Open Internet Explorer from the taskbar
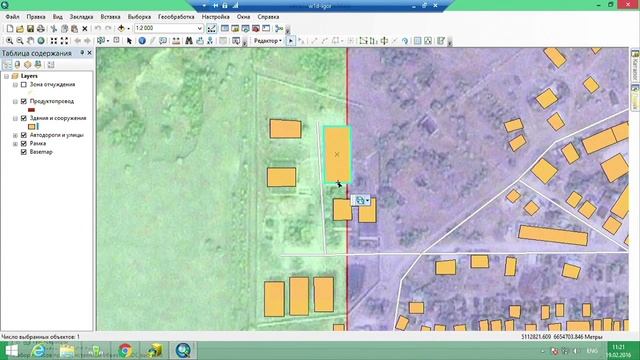The image size is (640, 360). [39, 350]
